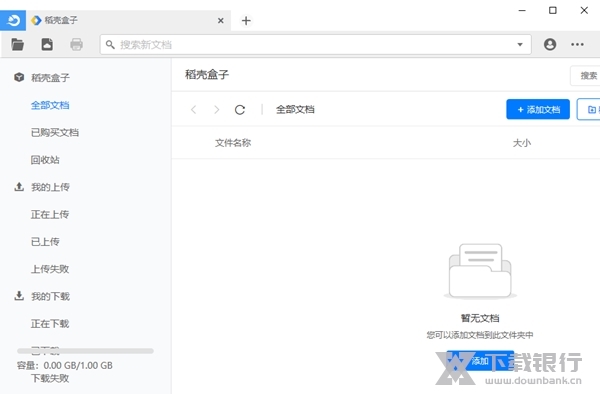Screen dimensions: 600x394
Task: Open a new tab with the plus icon
Action: pos(246,21)
